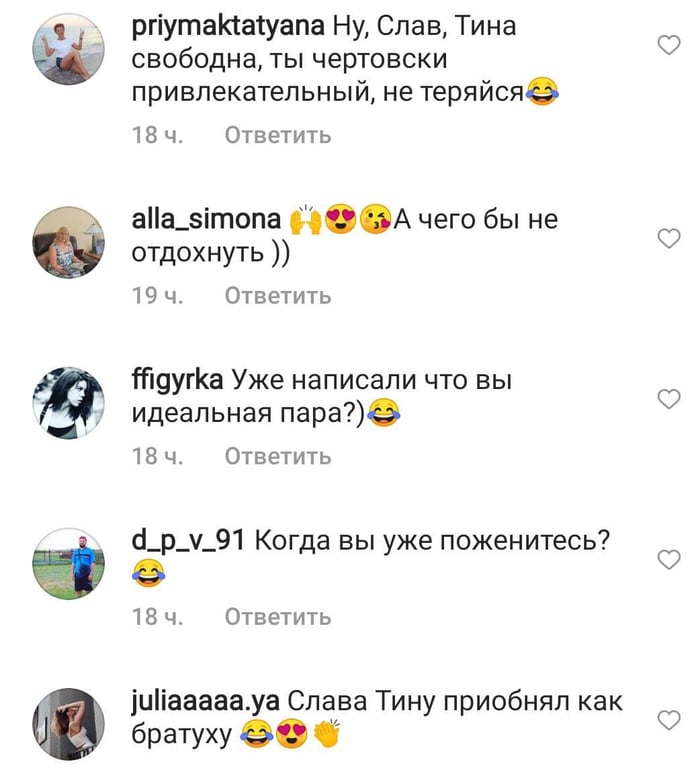Open the ffigyrka username link
Image resolution: width=696 pixels, height=768 pixels.
pos(177,381)
